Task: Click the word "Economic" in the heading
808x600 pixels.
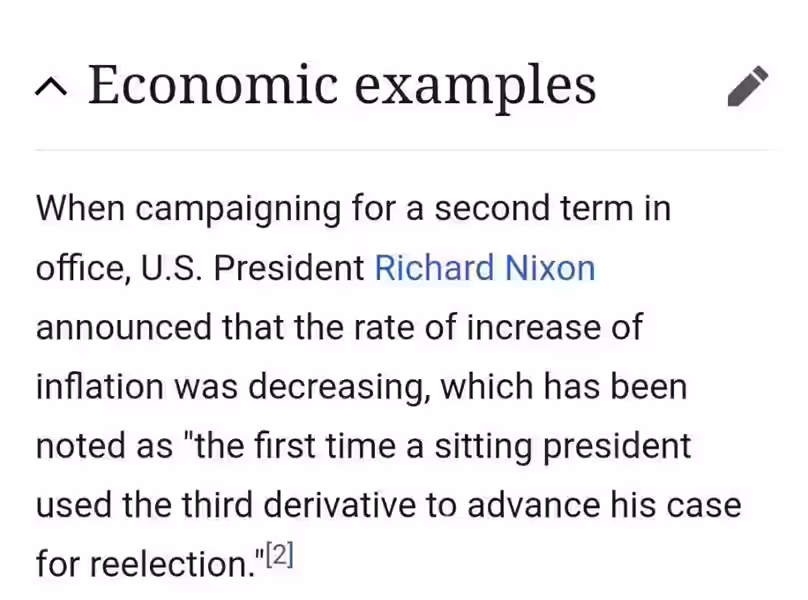Action: (x=213, y=85)
